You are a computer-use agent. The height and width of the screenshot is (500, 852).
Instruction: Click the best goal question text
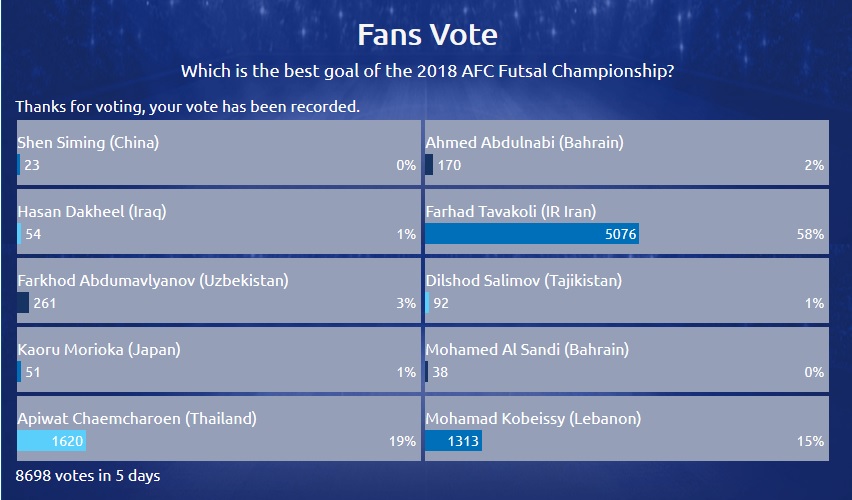[428, 71]
